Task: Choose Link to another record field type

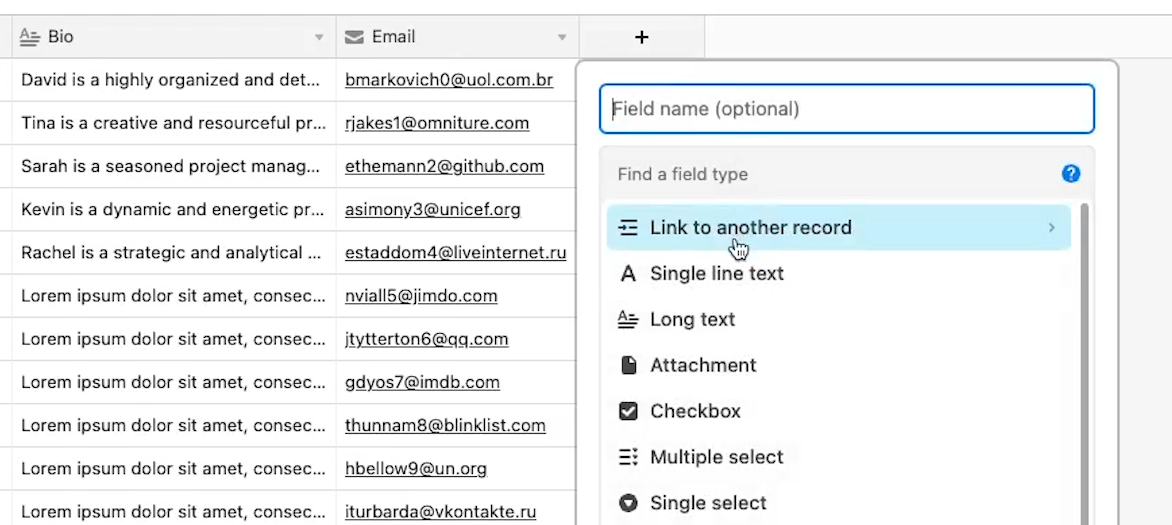Action: 839,227
